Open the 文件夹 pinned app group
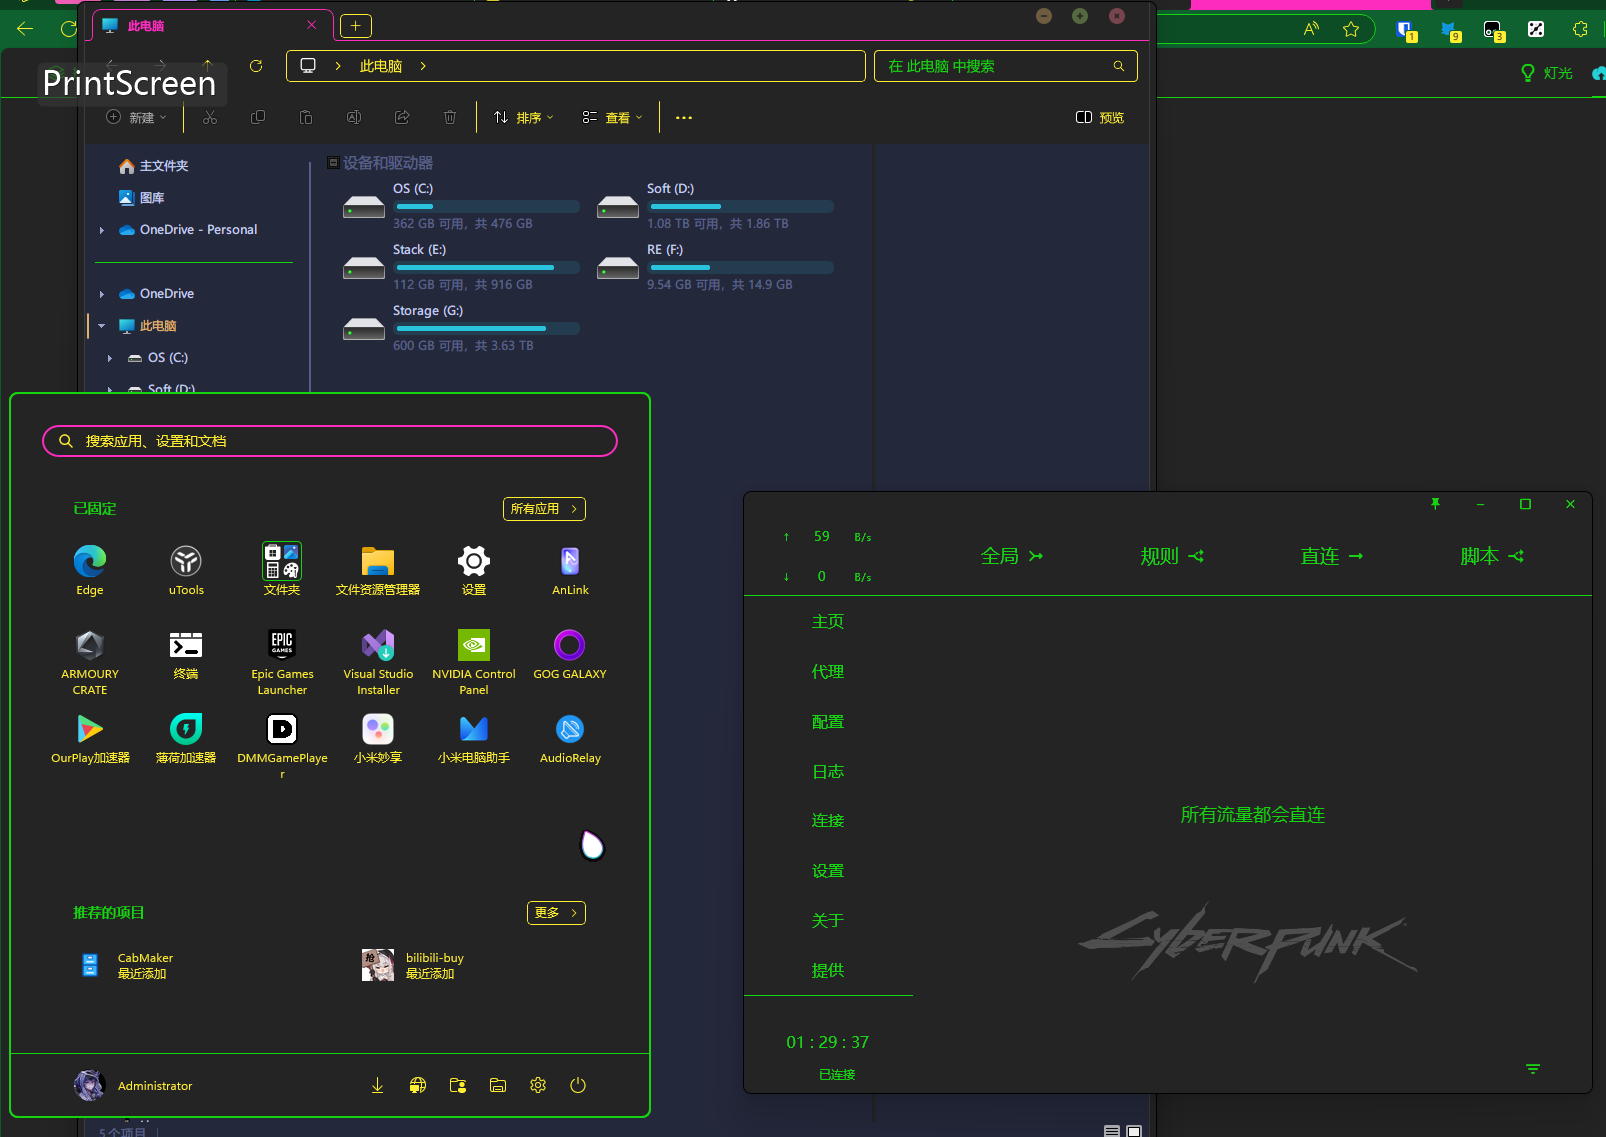This screenshot has height=1137, width=1606. coord(282,570)
